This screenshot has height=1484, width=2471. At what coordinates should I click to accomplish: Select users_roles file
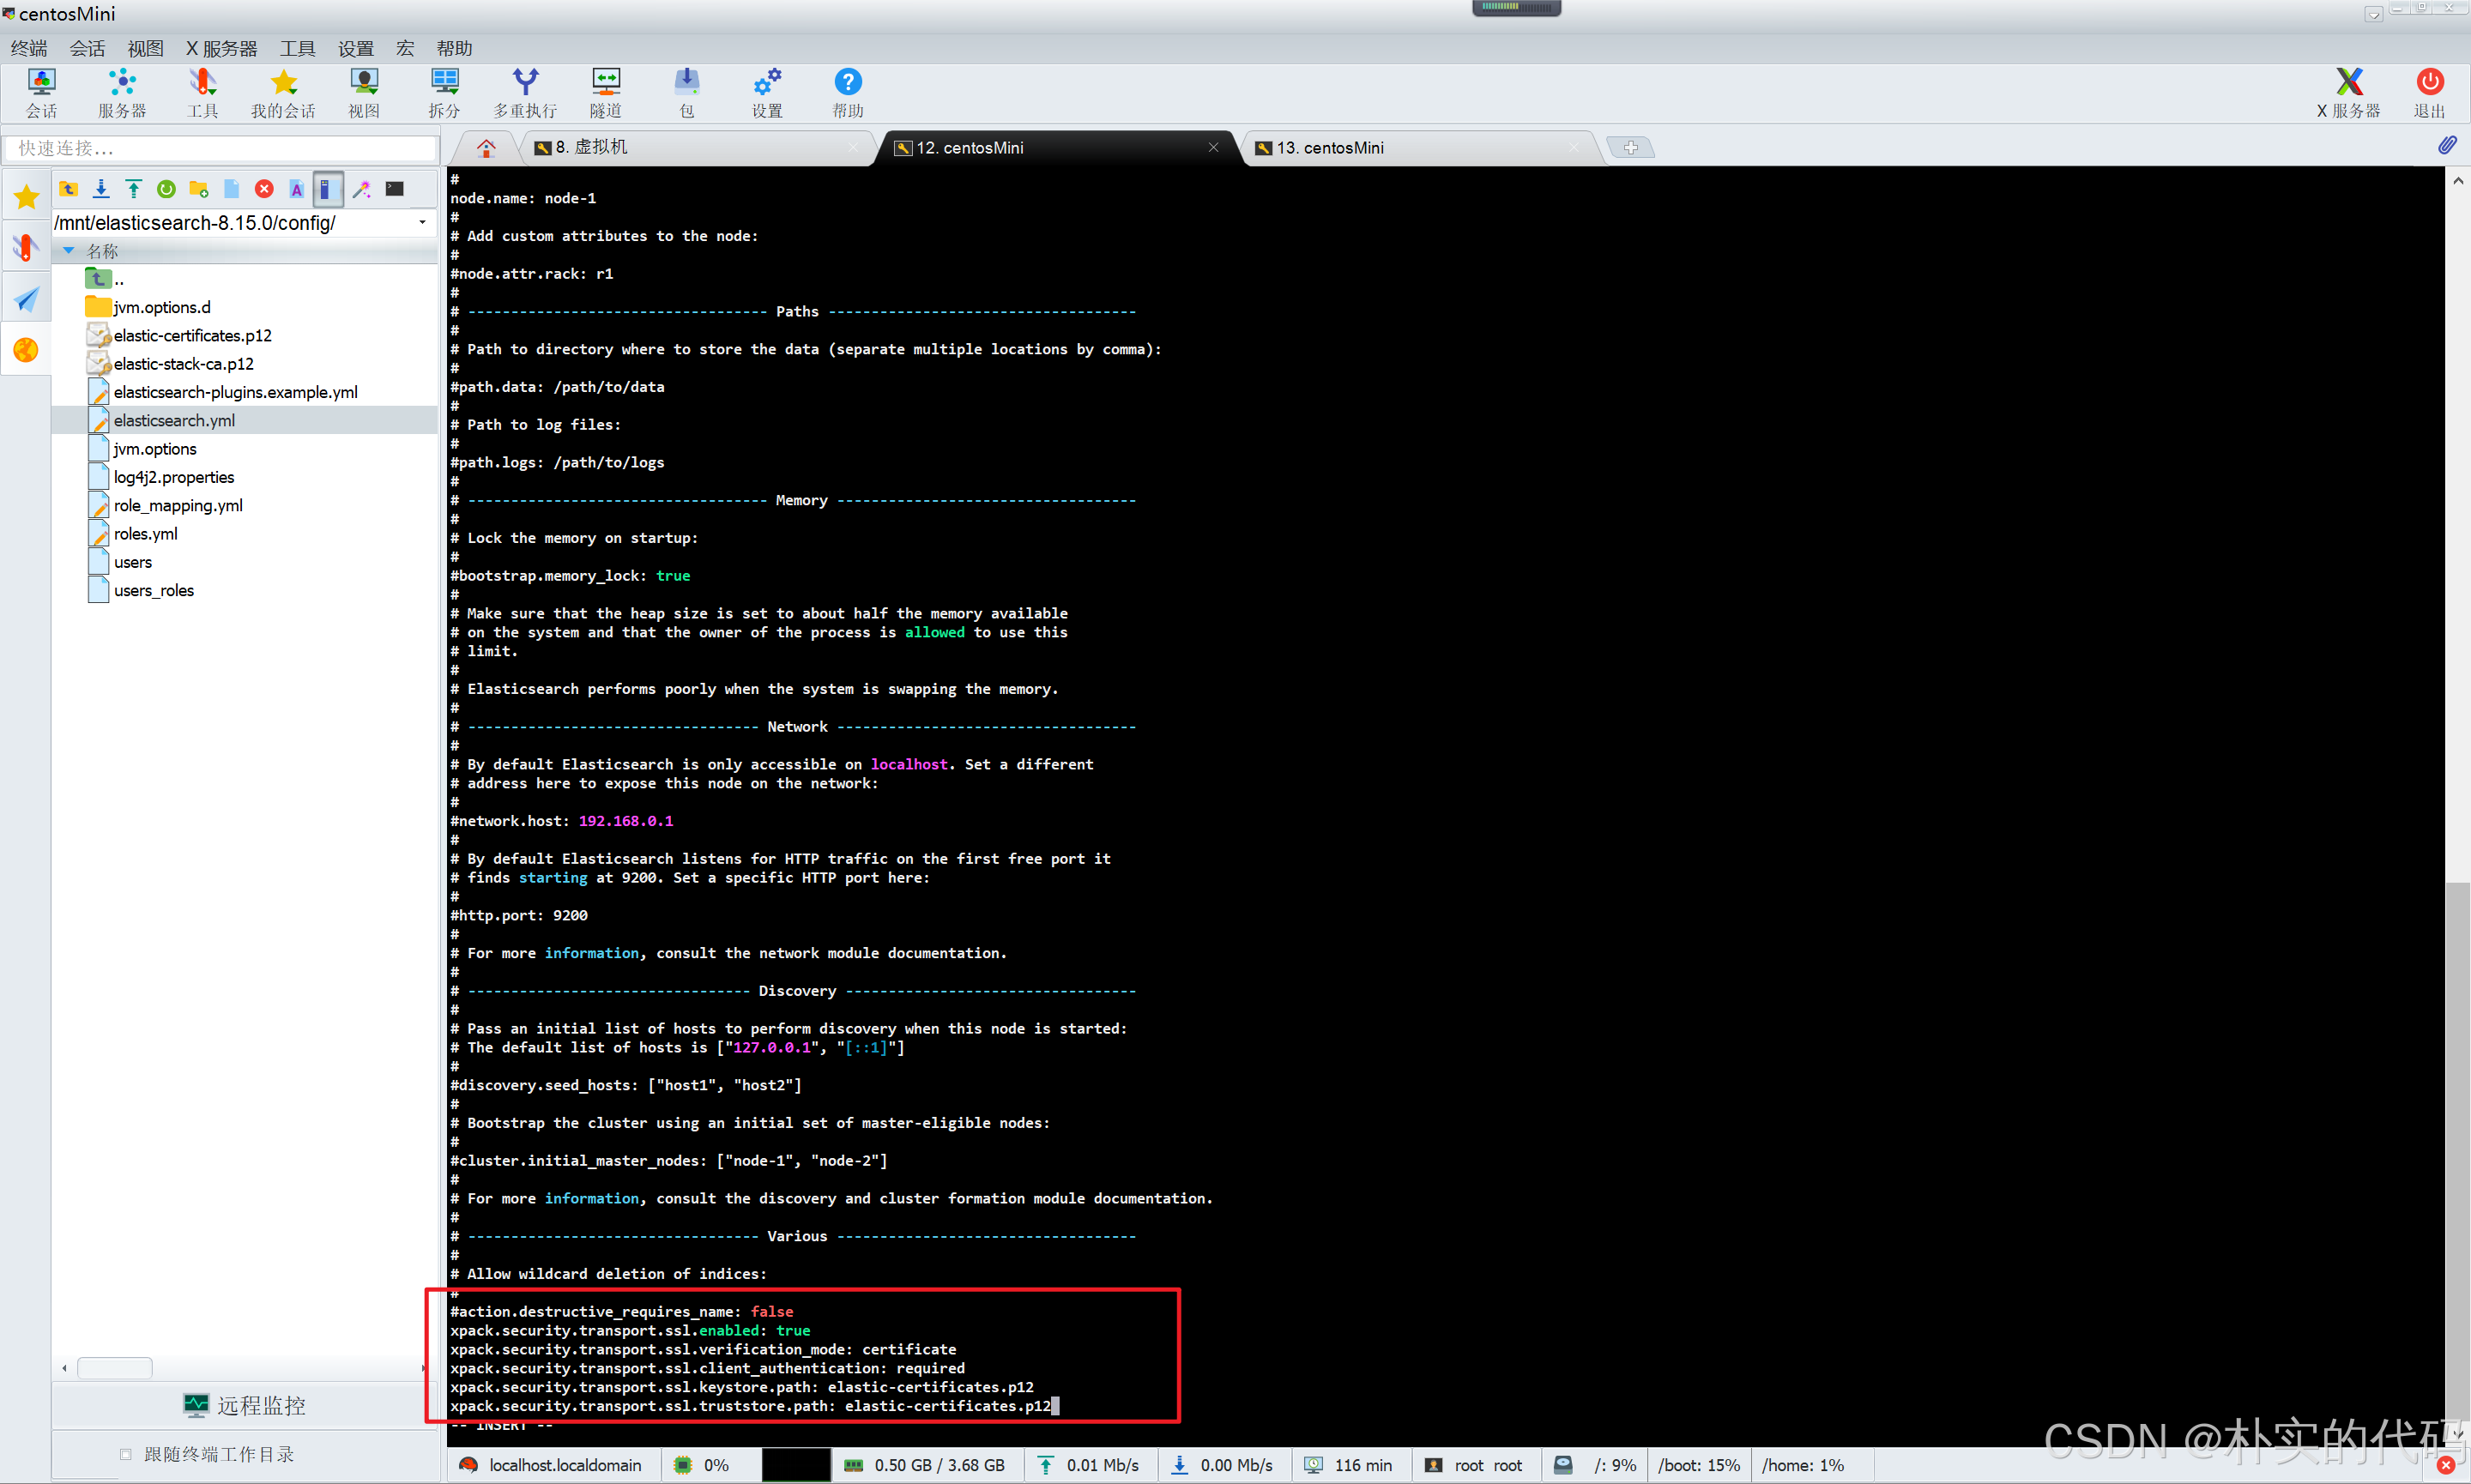coord(153,590)
